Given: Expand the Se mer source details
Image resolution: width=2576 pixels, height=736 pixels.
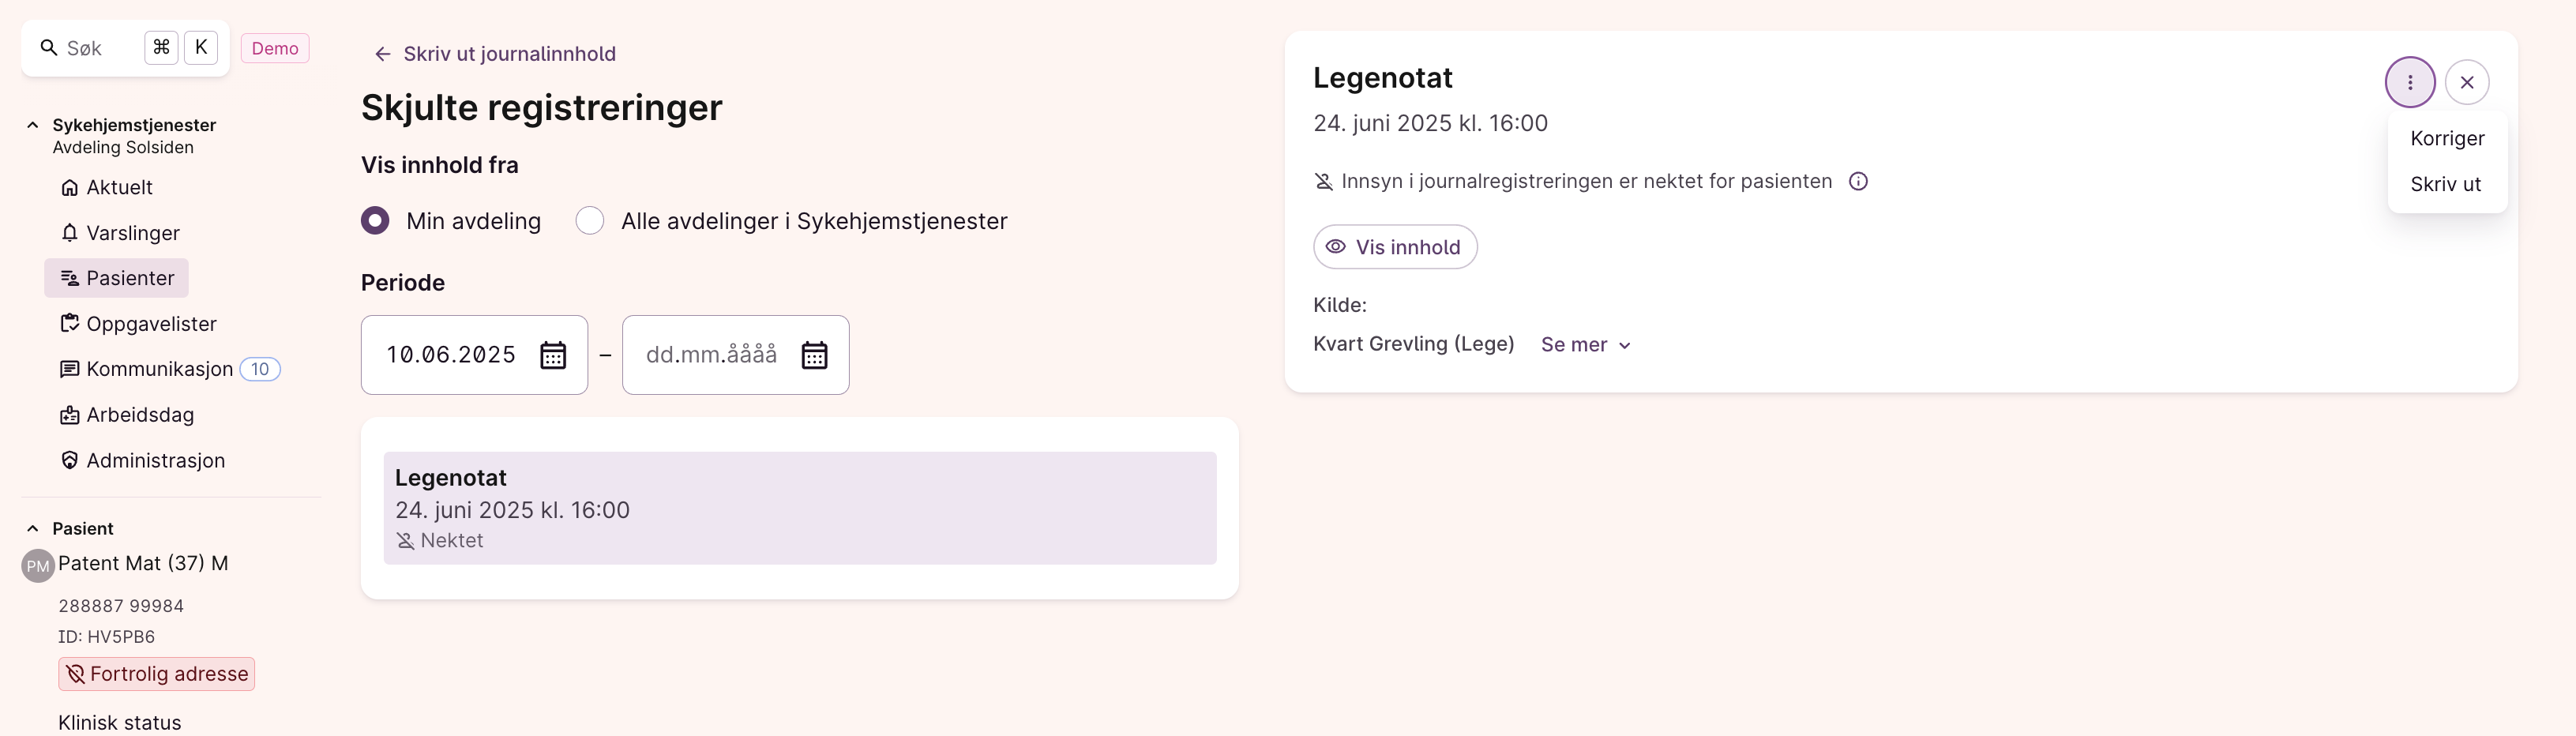Looking at the screenshot, I should click(x=1586, y=345).
